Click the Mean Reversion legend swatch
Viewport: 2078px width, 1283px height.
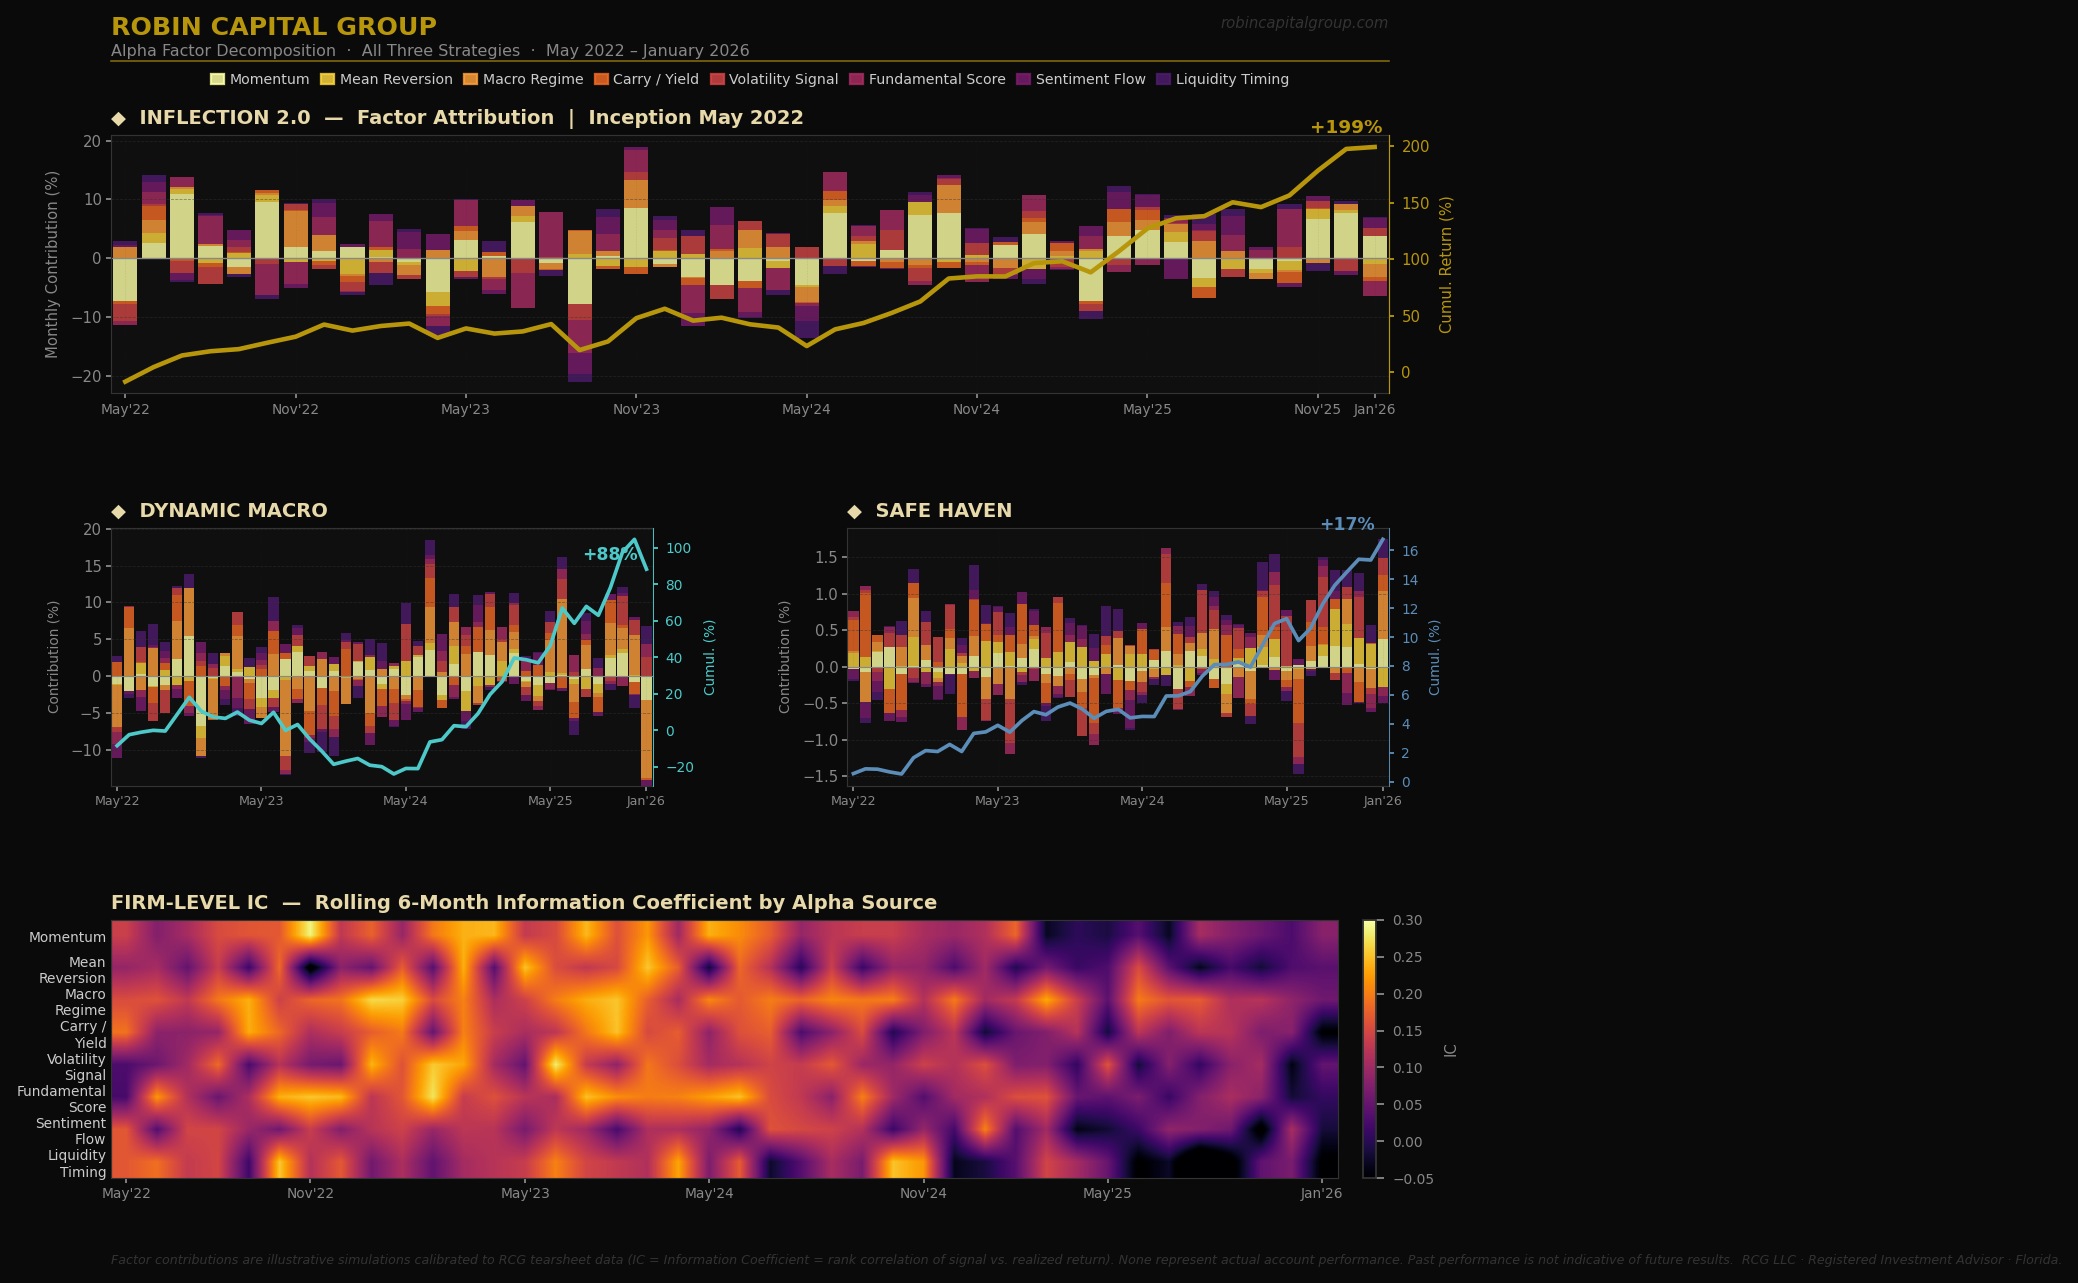coord(327,79)
